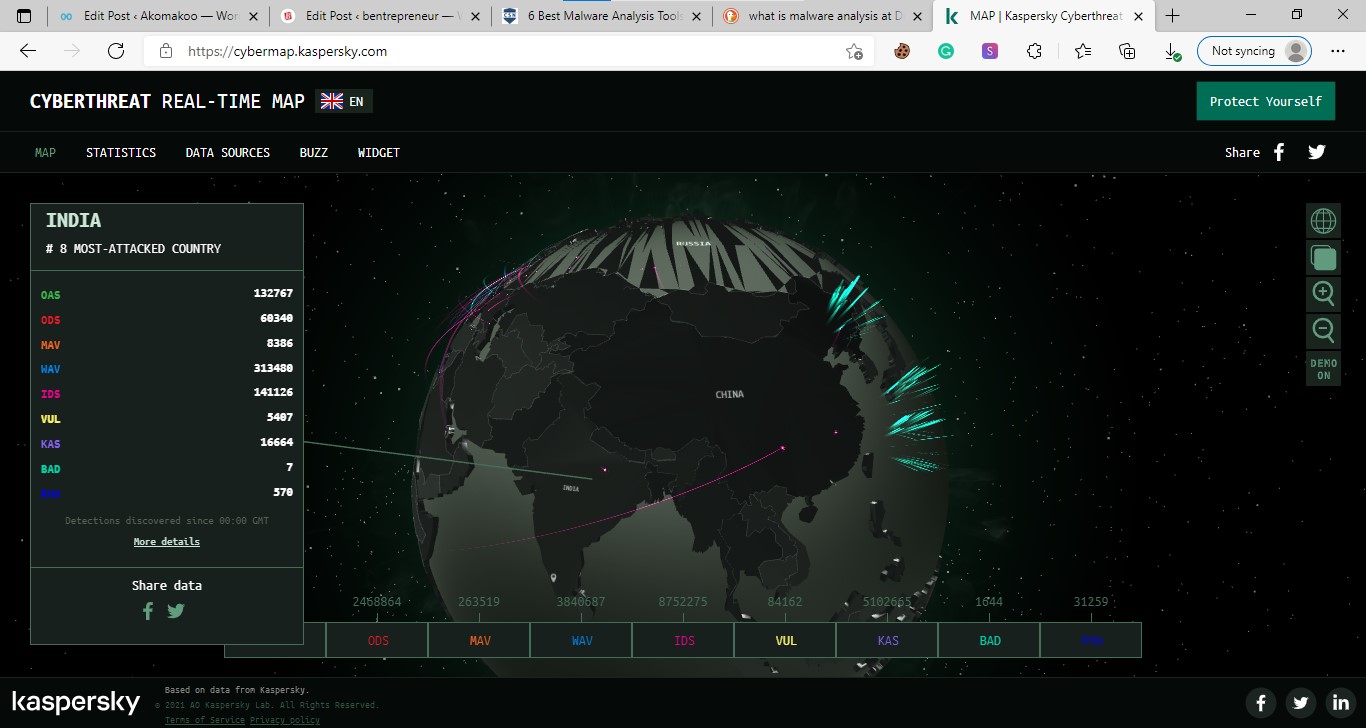1366x728 pixels.
Task: Share page on Twitter in header
Action: coord(1317,152)
